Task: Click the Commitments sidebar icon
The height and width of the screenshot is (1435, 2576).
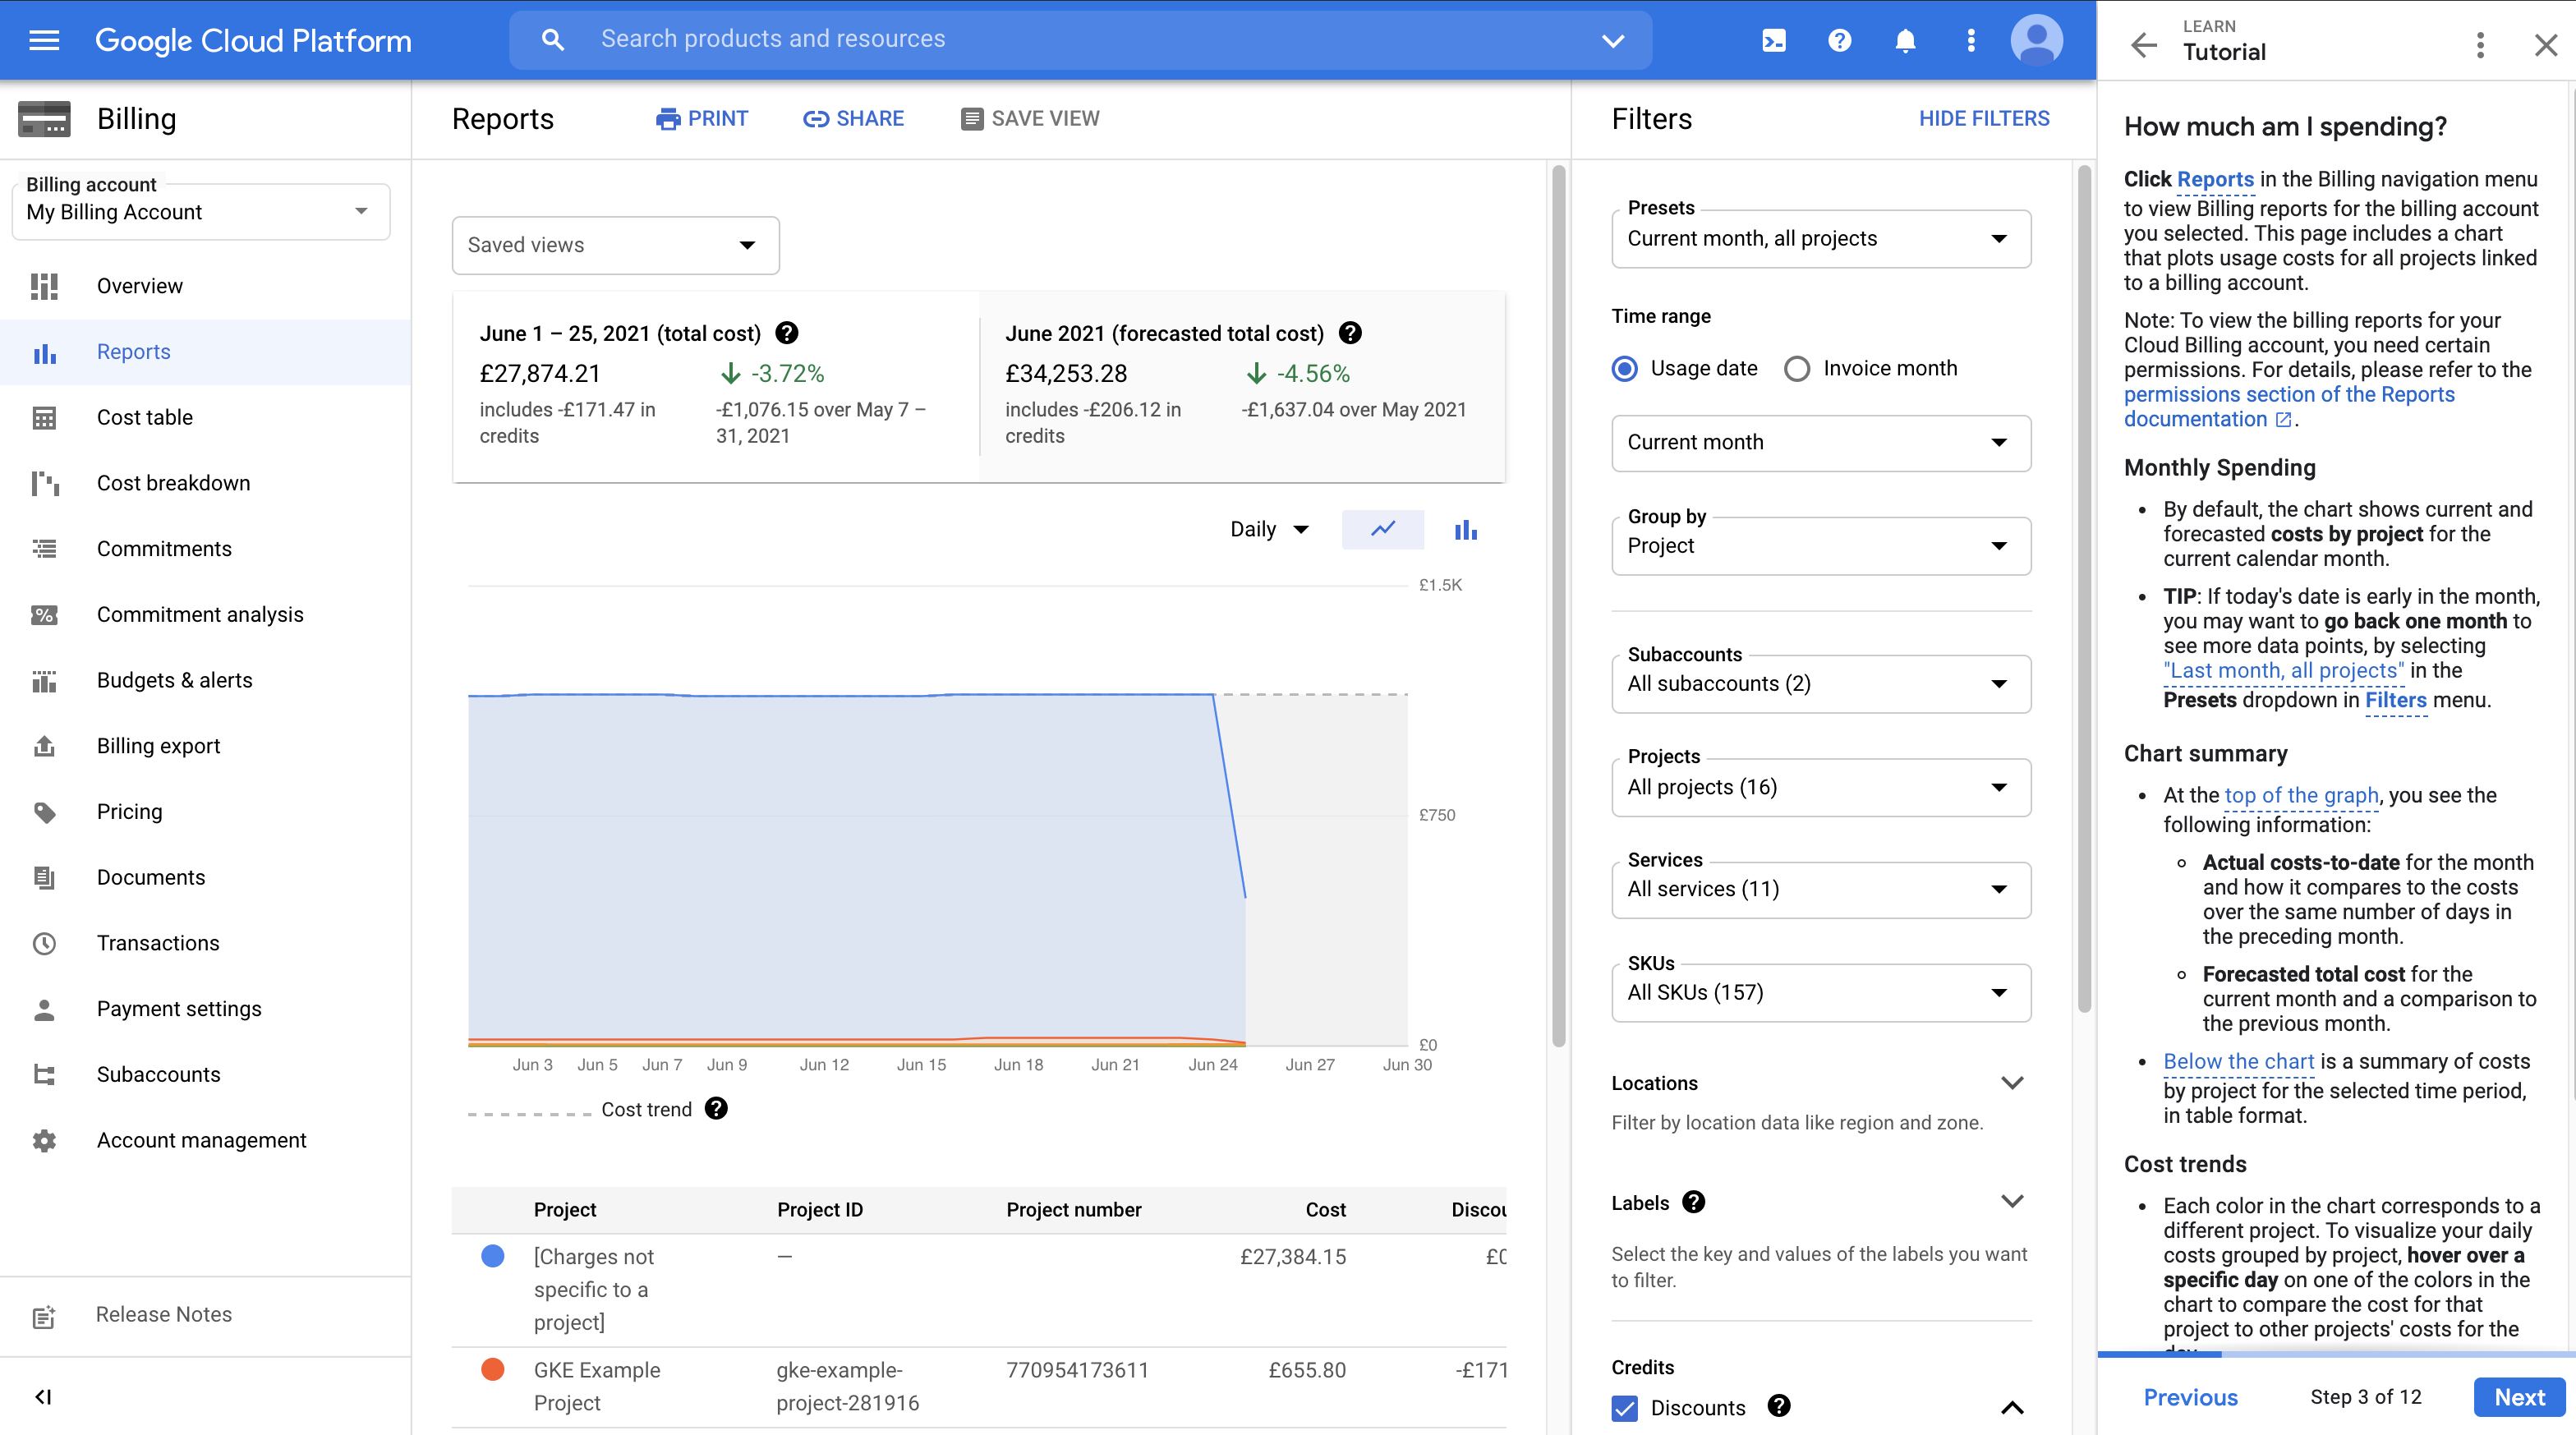Action: pyautogui.click(x=44, y=548)
